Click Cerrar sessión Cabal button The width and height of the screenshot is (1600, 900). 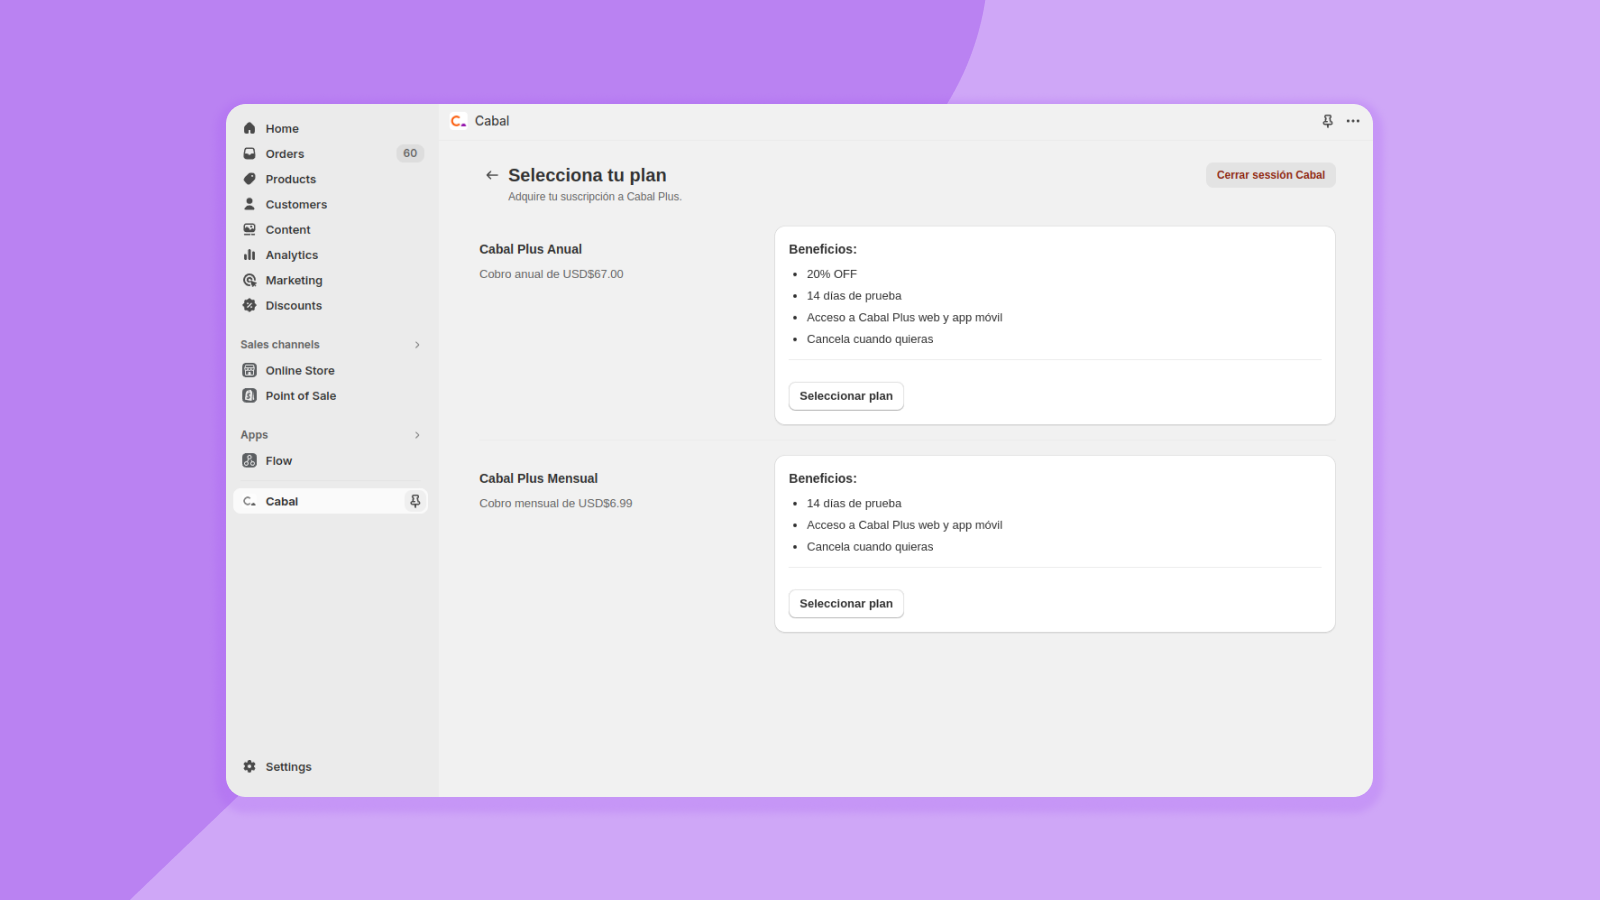coord(1270,175)
